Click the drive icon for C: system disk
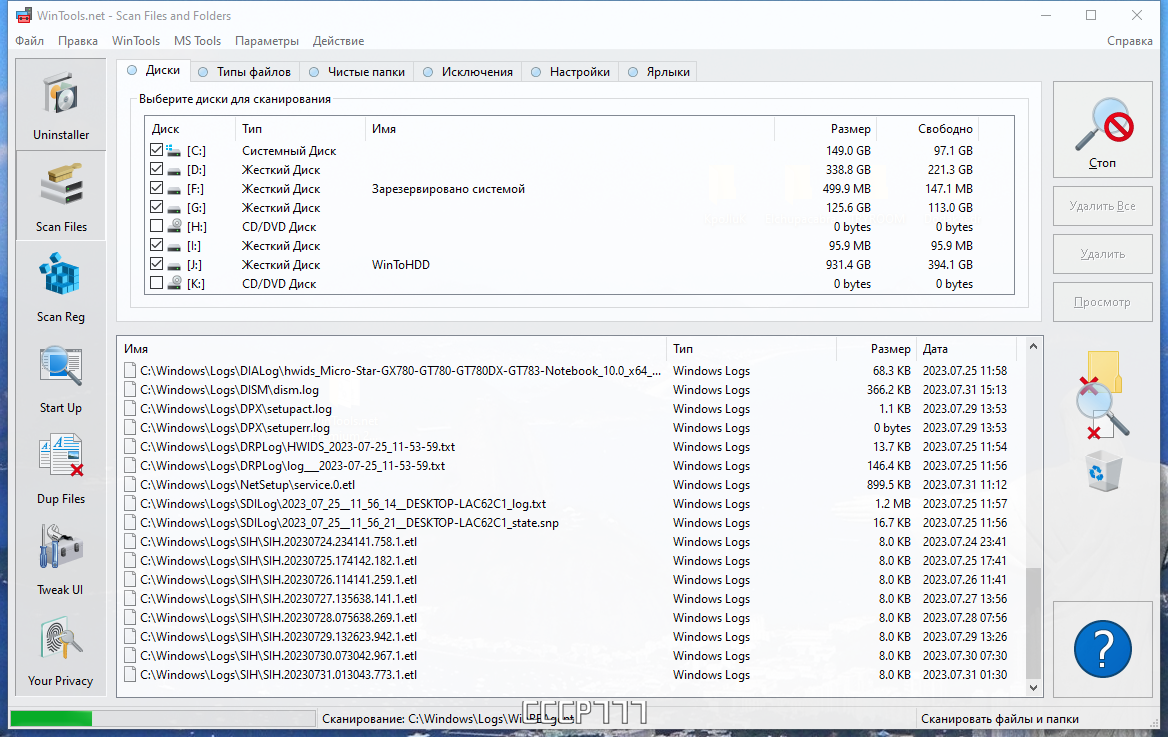This screenshot has height=737, width=1168. (174, 151)
